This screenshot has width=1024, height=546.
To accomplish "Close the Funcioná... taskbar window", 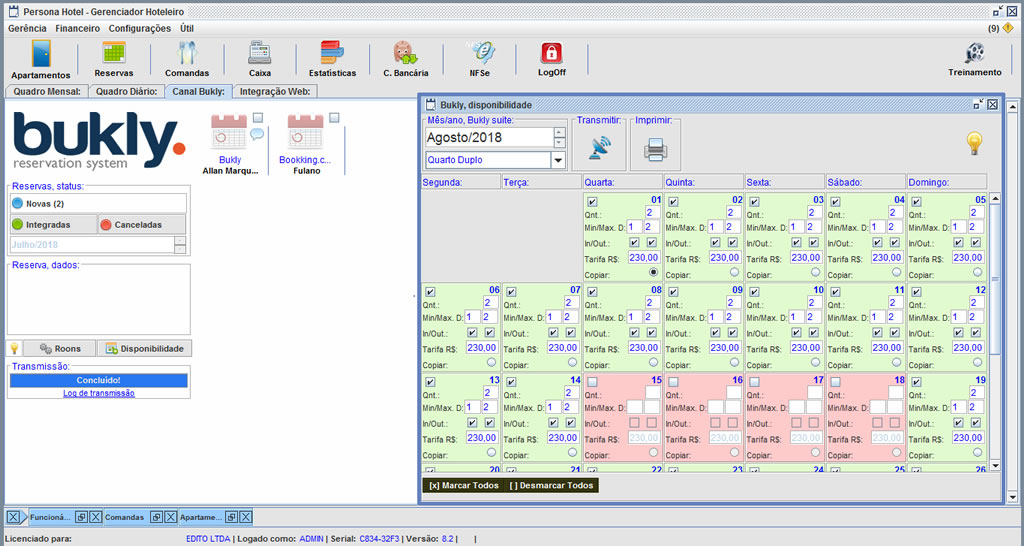I will (95, 517).
